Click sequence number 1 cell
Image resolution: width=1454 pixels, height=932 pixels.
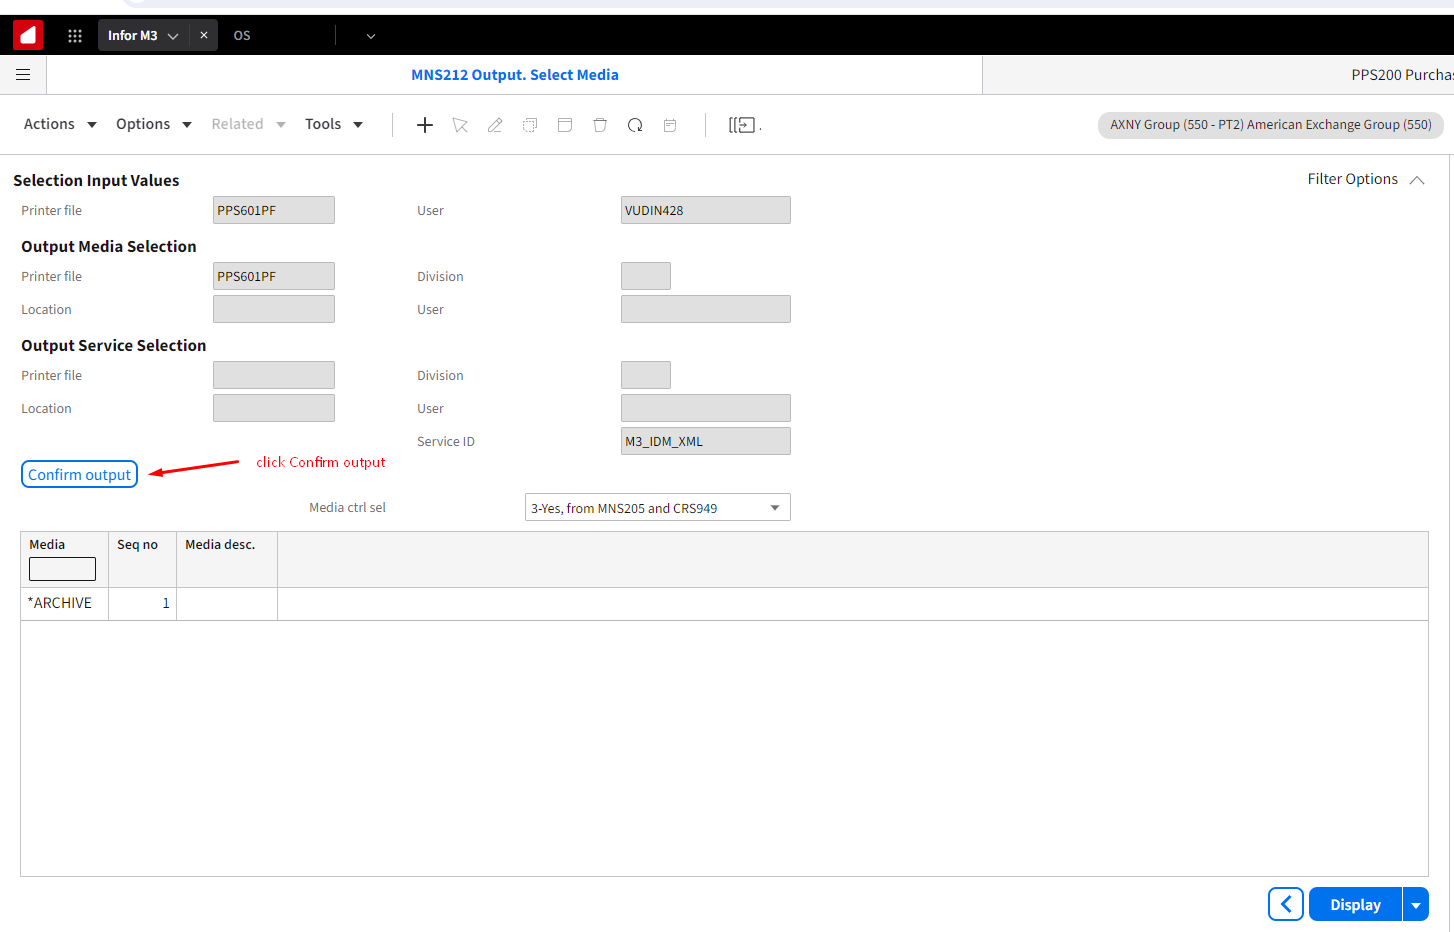coord(143,603)
